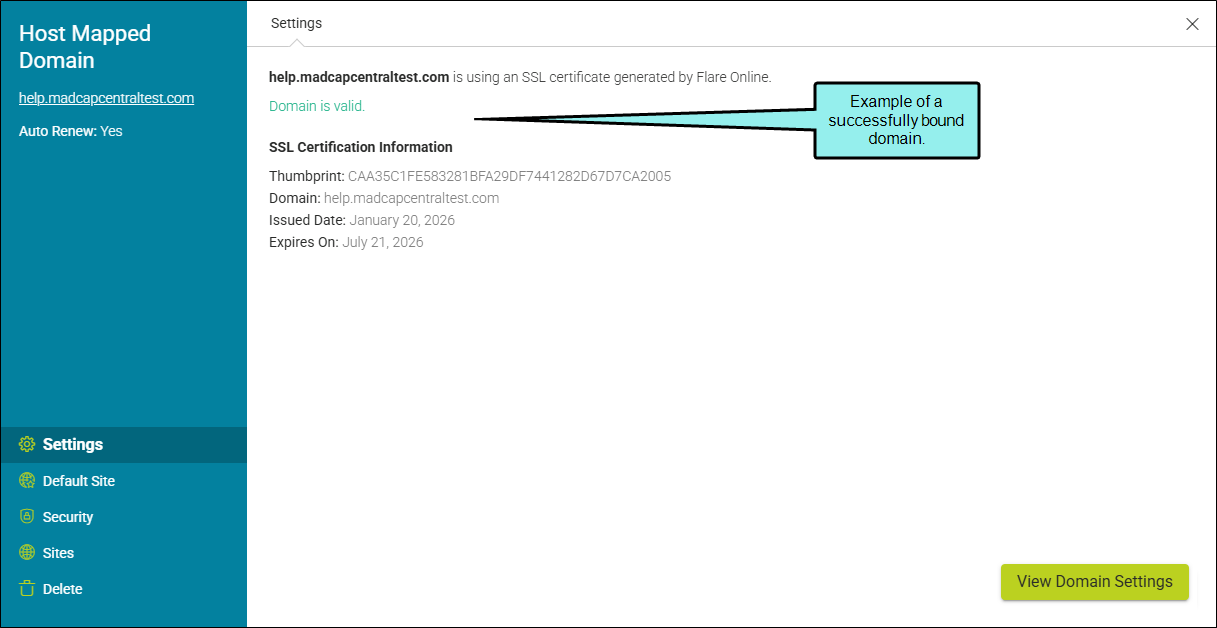Screen dimensions: 1217x628
Task: Click the Auto Renew: Yes text
Action: pos(71,131)
